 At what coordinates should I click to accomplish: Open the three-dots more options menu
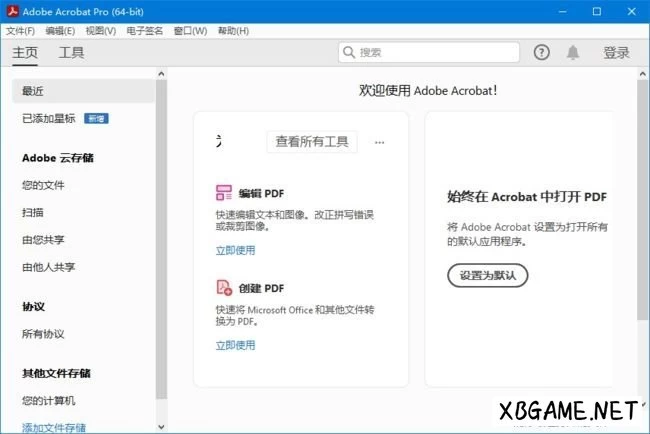coord(379,142)
